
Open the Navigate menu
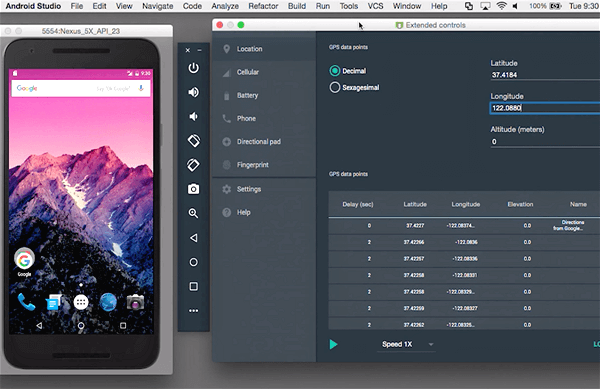(158, 6)
